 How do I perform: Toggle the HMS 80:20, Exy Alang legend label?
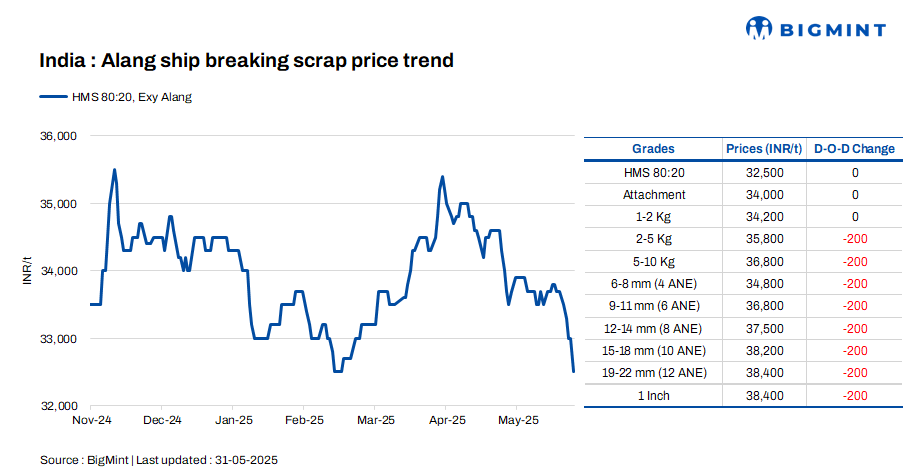(x=130, y=97)
